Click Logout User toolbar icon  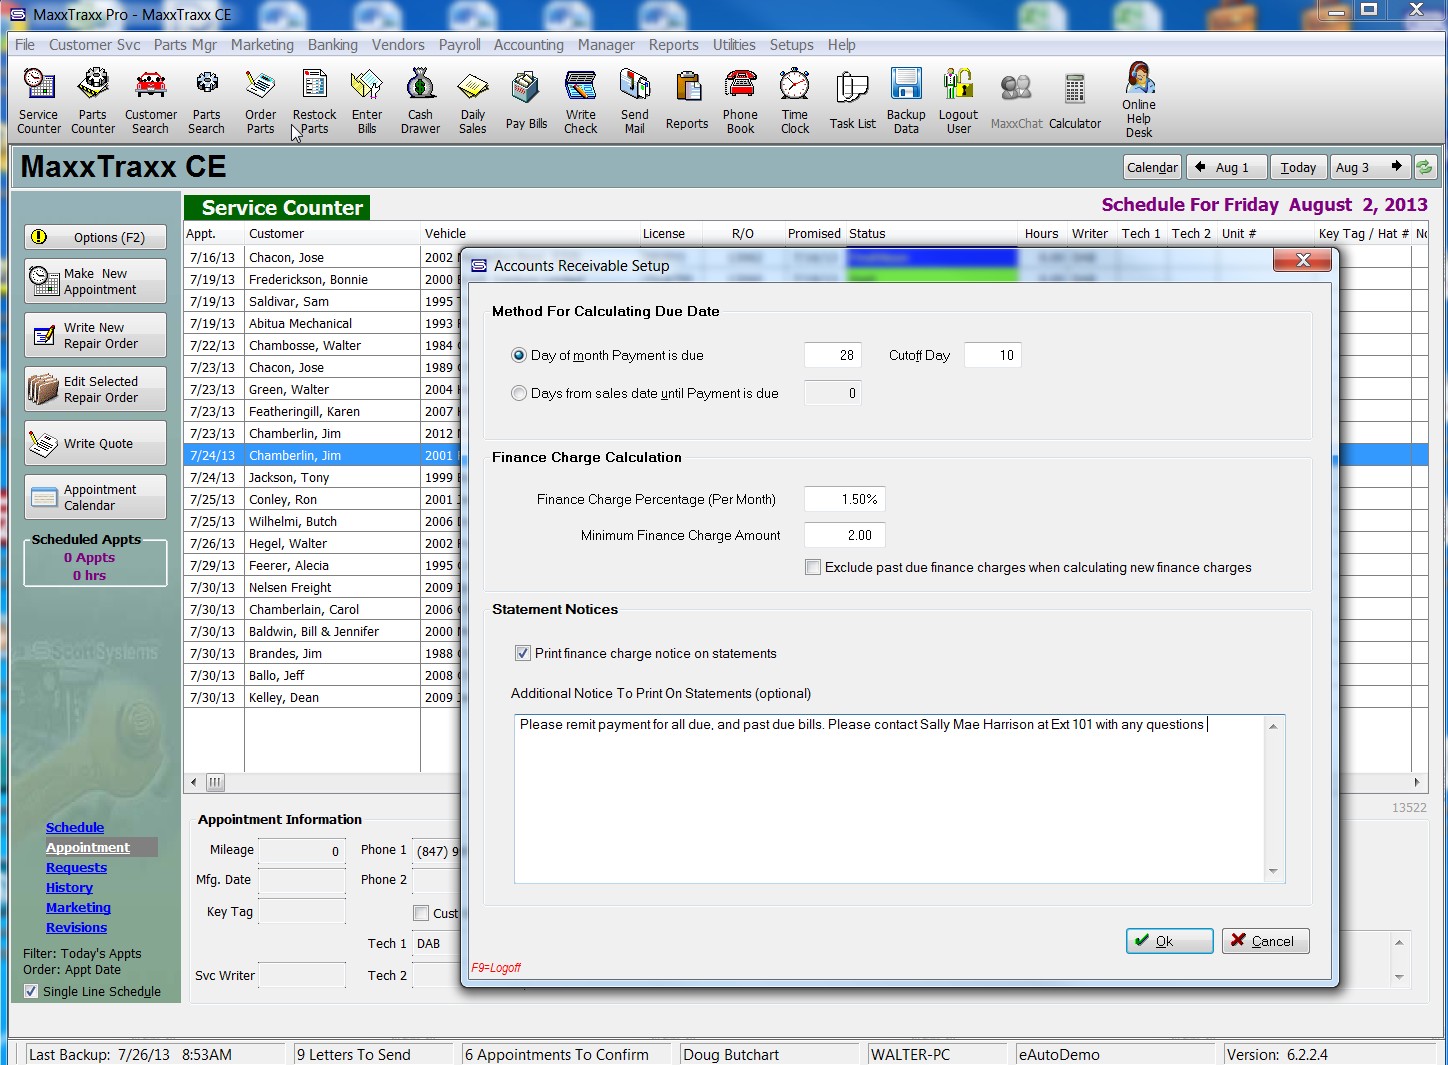click(959, 101)
